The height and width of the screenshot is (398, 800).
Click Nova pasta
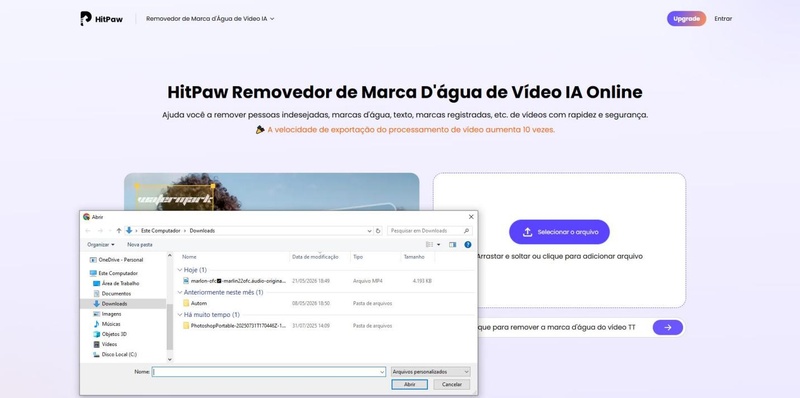click(139, 245)
